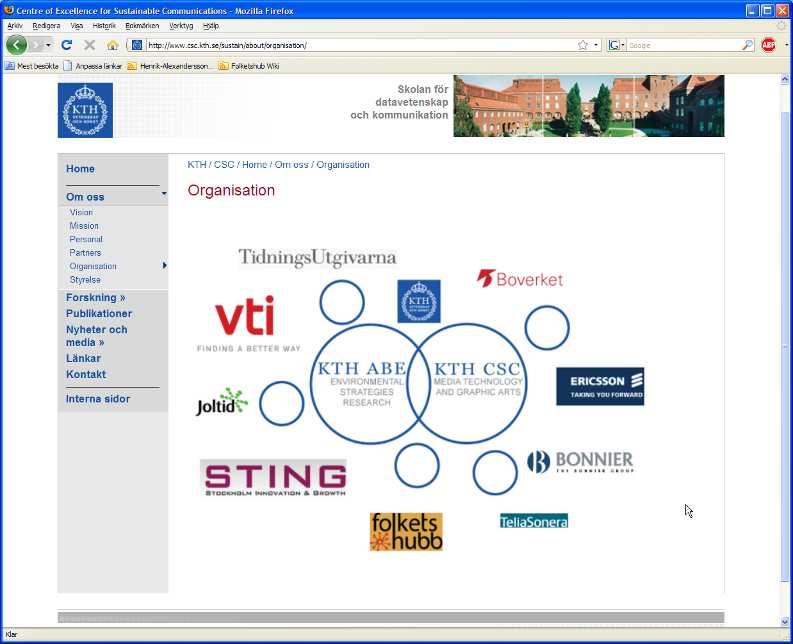Viewport: 793px width, 644px height.
Task: Open the address bar history dropdown arrow
Action: pos(596,46)
